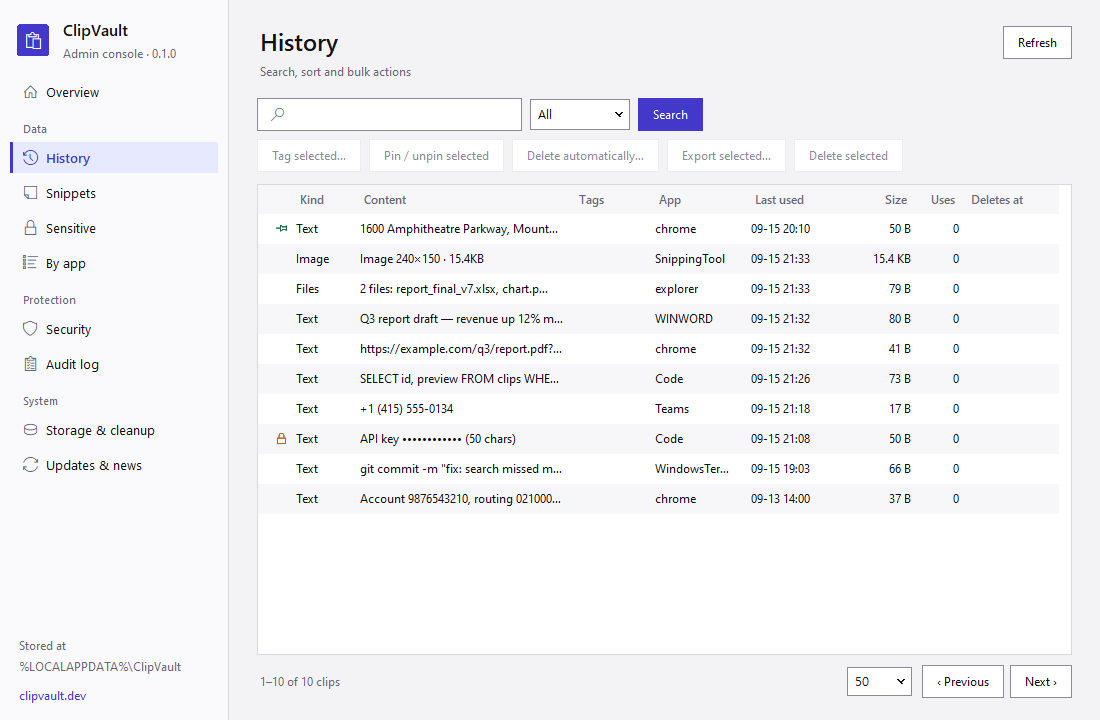Open the Overview page
Screen dimensions: 1100x720
point(114,92)
